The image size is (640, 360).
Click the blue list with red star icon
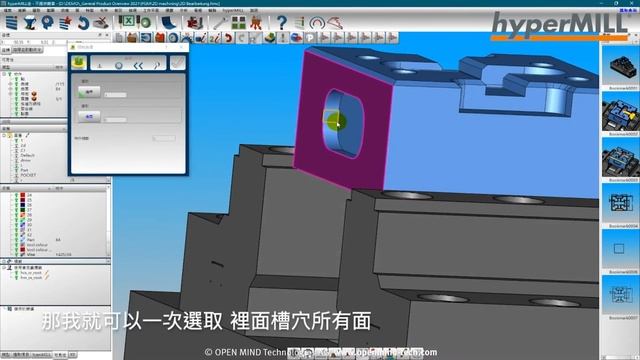[65, 22]
